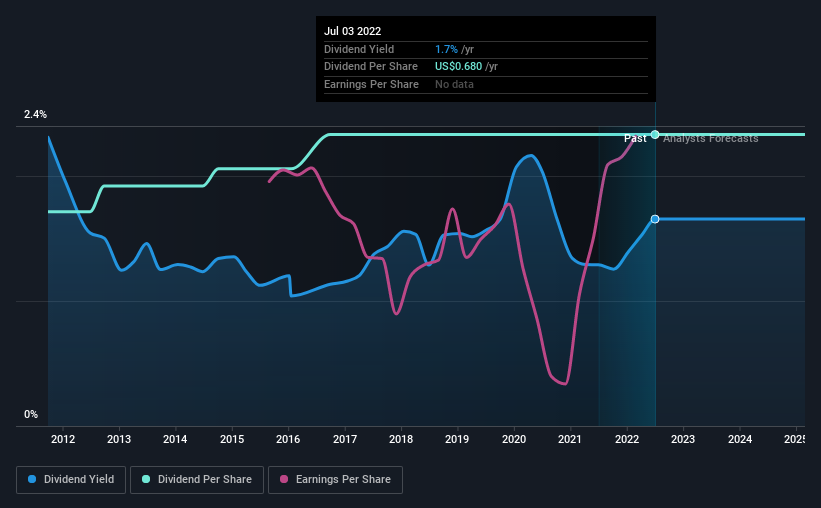This screenshot has width=821, height=508.
Task: Toggle the Dividend Per Share legend series
Action: click(197, 480)
